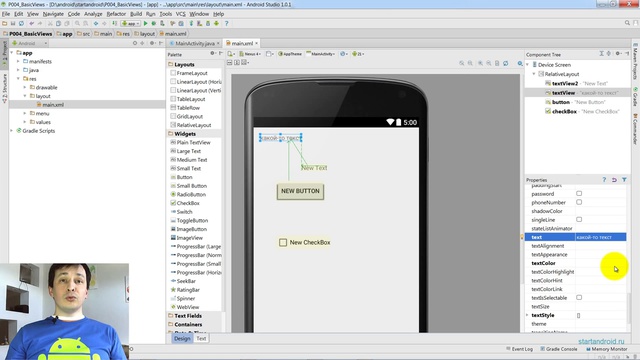The image size is (640, 360).
Task: Click the Project panel gear settings icon
Action: (x=152, y=43)
